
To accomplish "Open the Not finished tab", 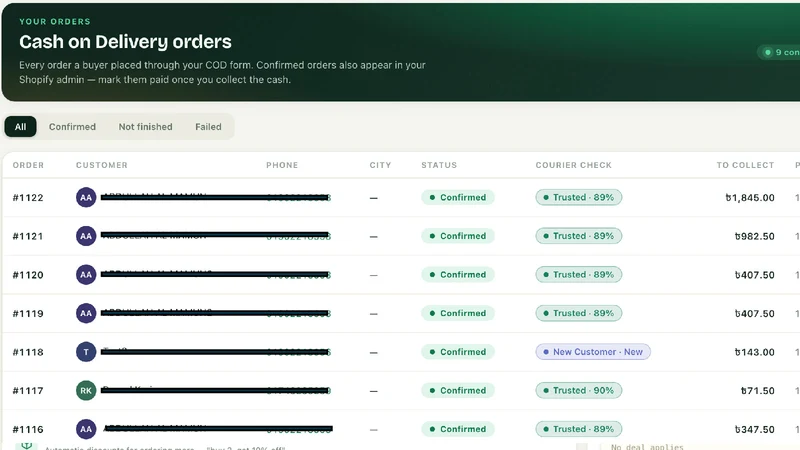I will (145, 127).
